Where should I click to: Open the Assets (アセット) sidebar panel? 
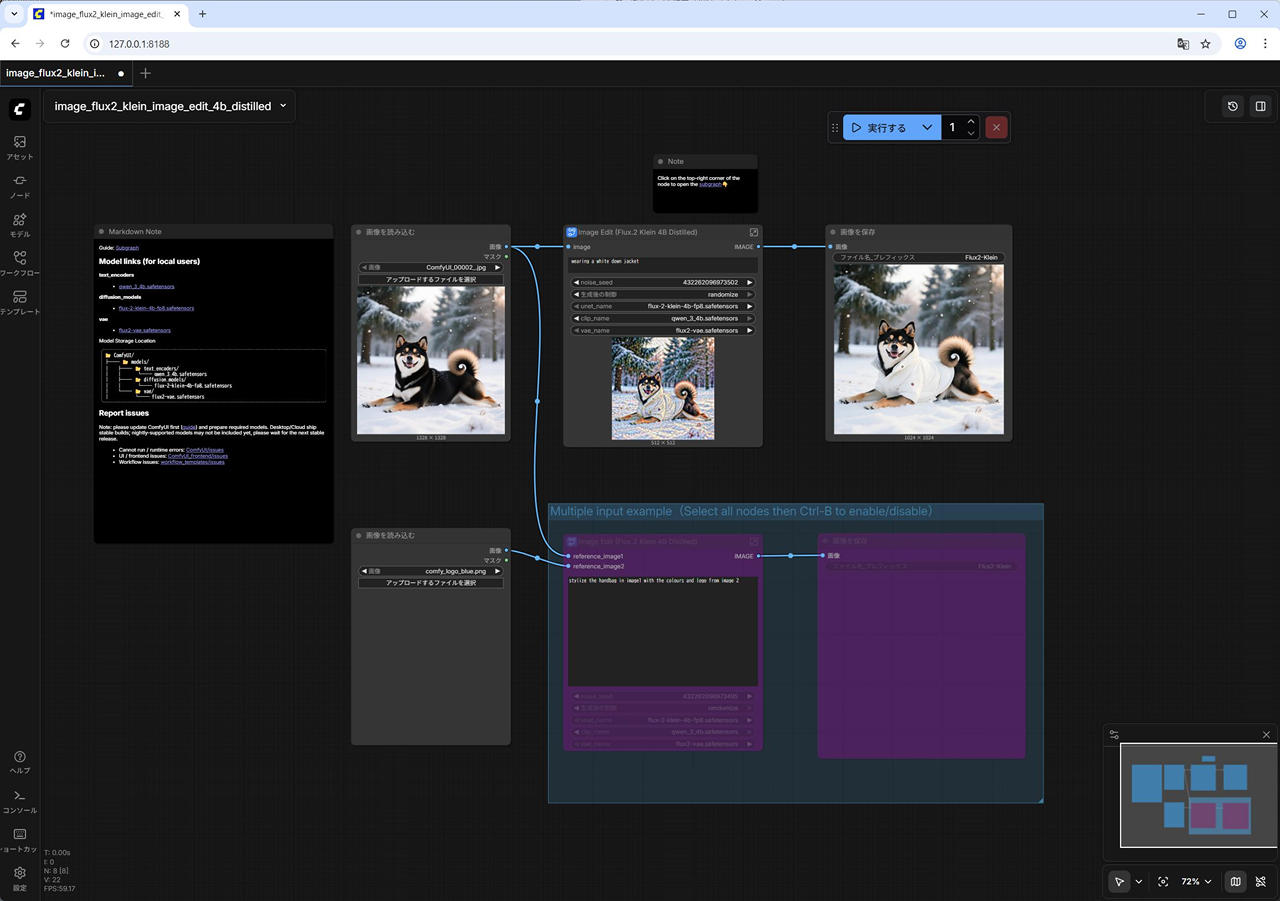(19, 147)
